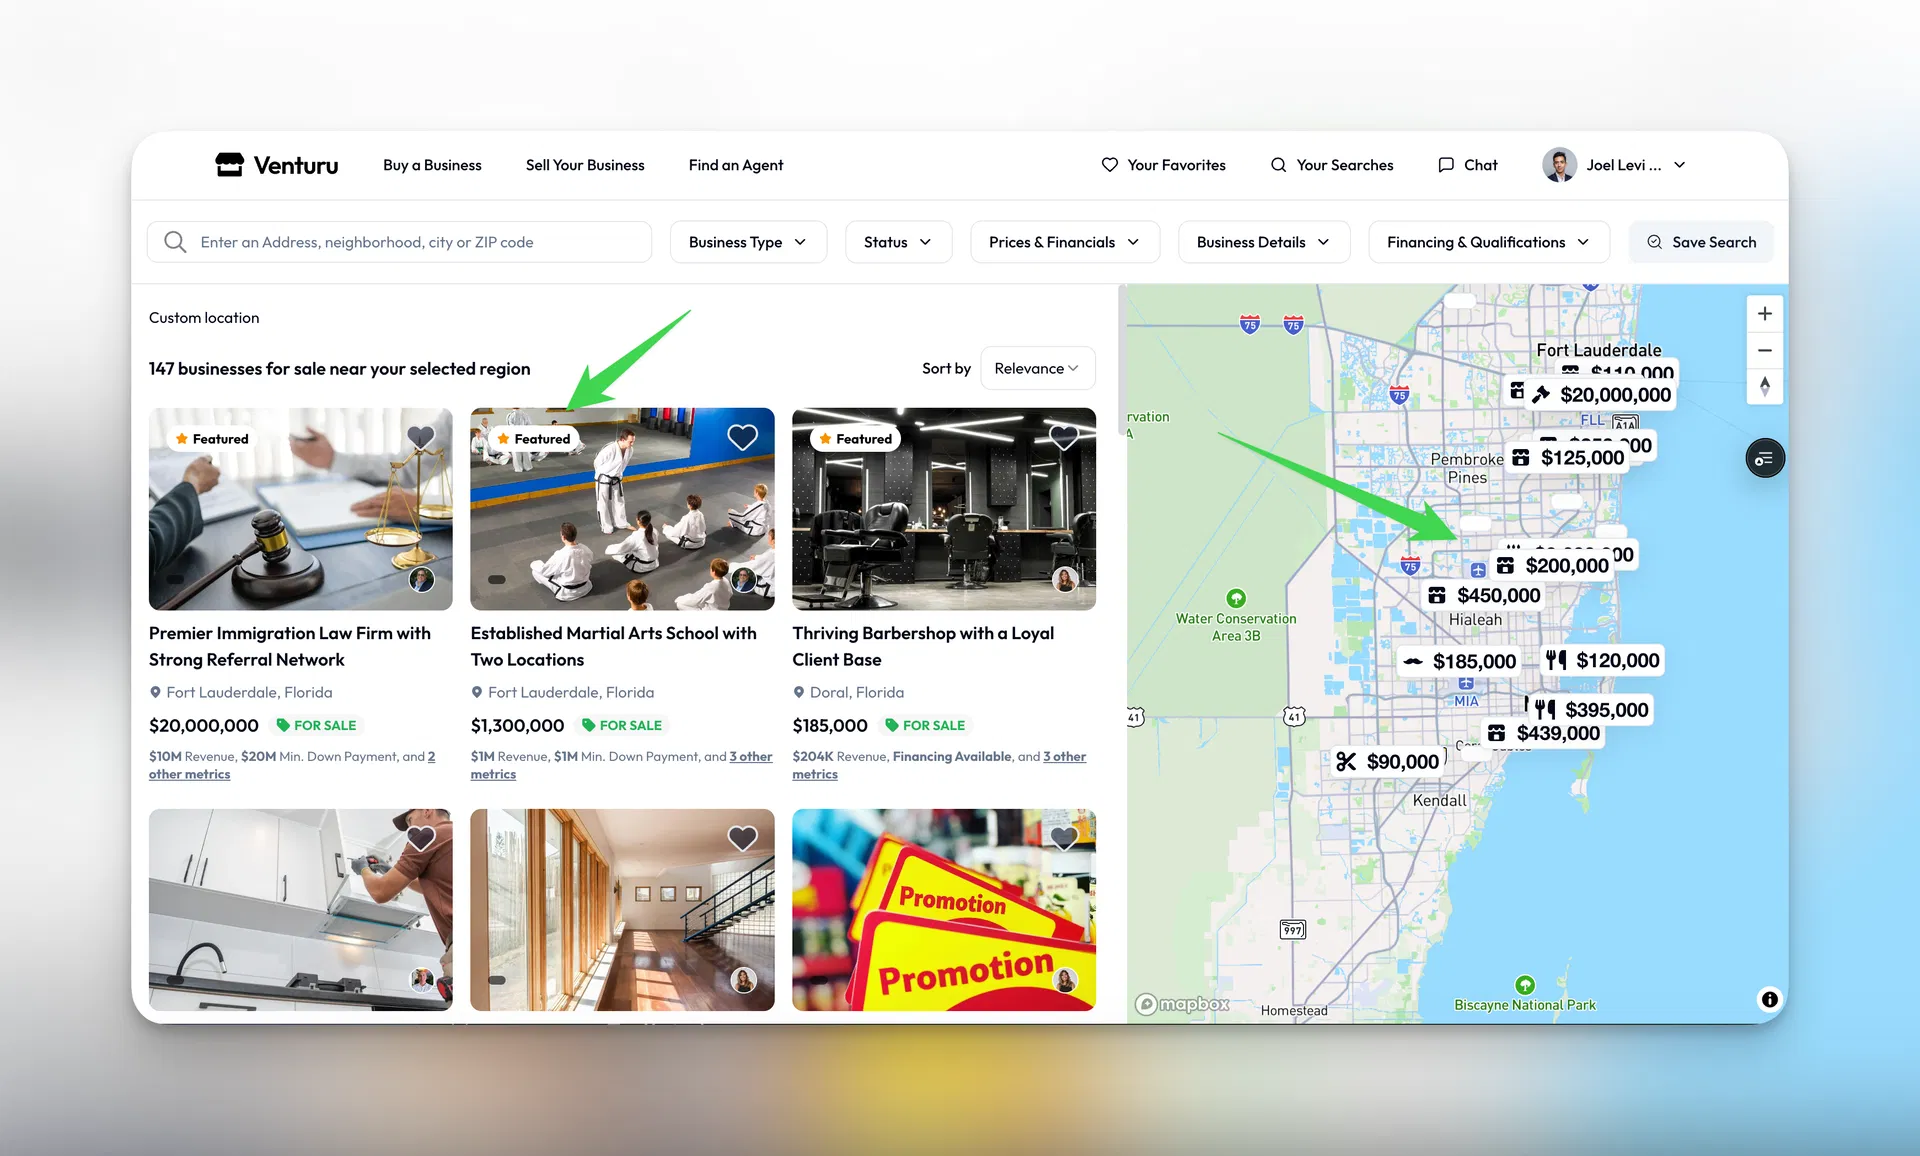1920x1156 pixels.
Task: Open the Sort by Relevance dropdown
Action: [1037, 368]
